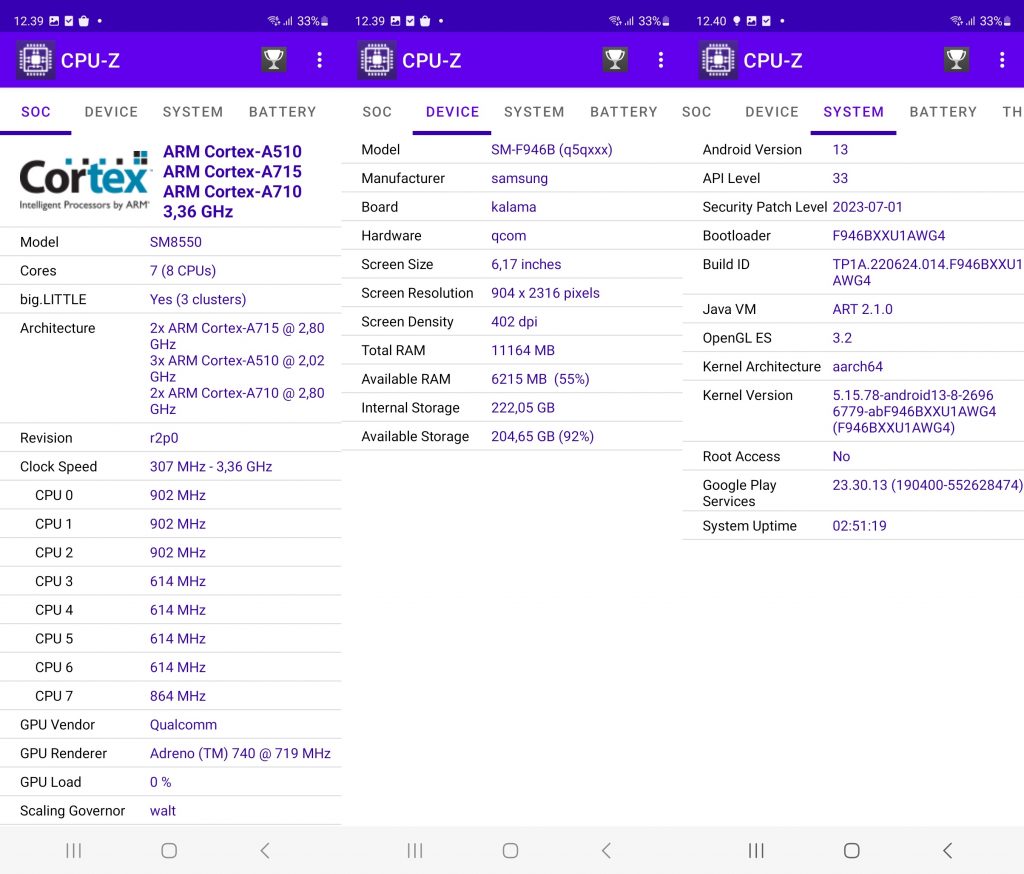Screen dimensions: 1024x874
Task: Tap the 2023-07-01 security patch level
Action: (x=867, y=207)
